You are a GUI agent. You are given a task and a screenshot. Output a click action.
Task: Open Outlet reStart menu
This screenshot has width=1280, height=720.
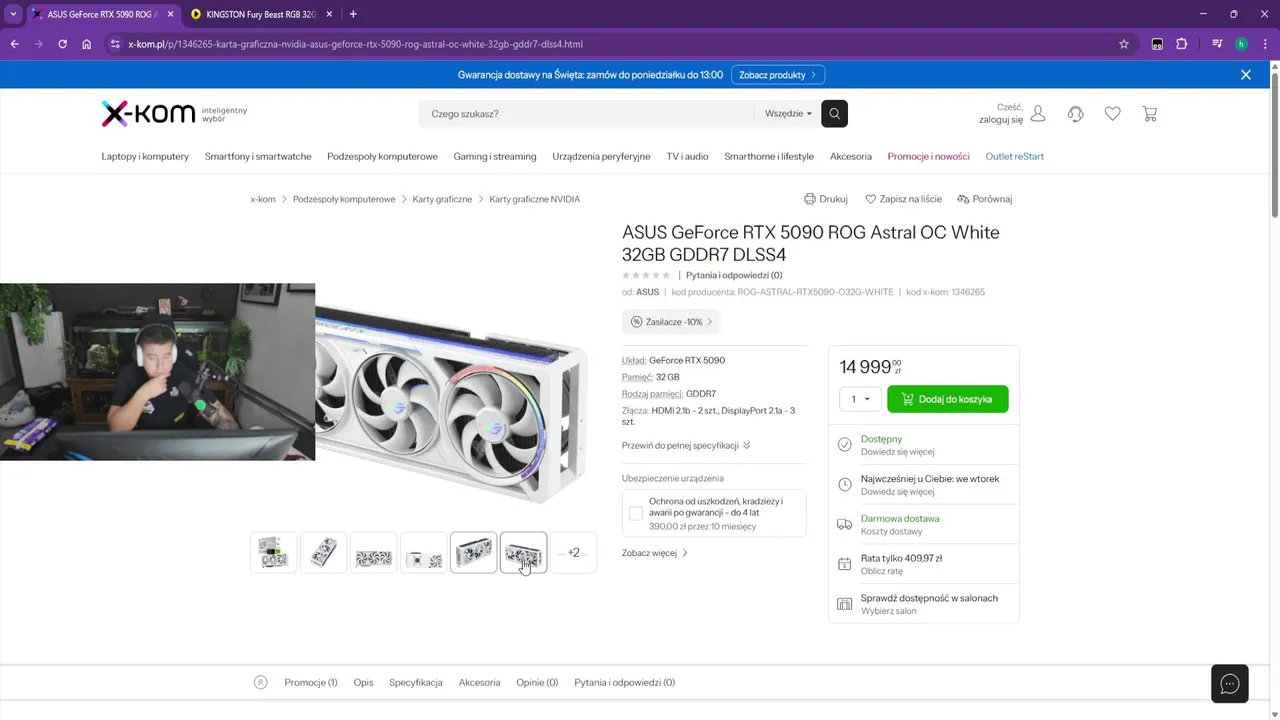[1014, 156]
